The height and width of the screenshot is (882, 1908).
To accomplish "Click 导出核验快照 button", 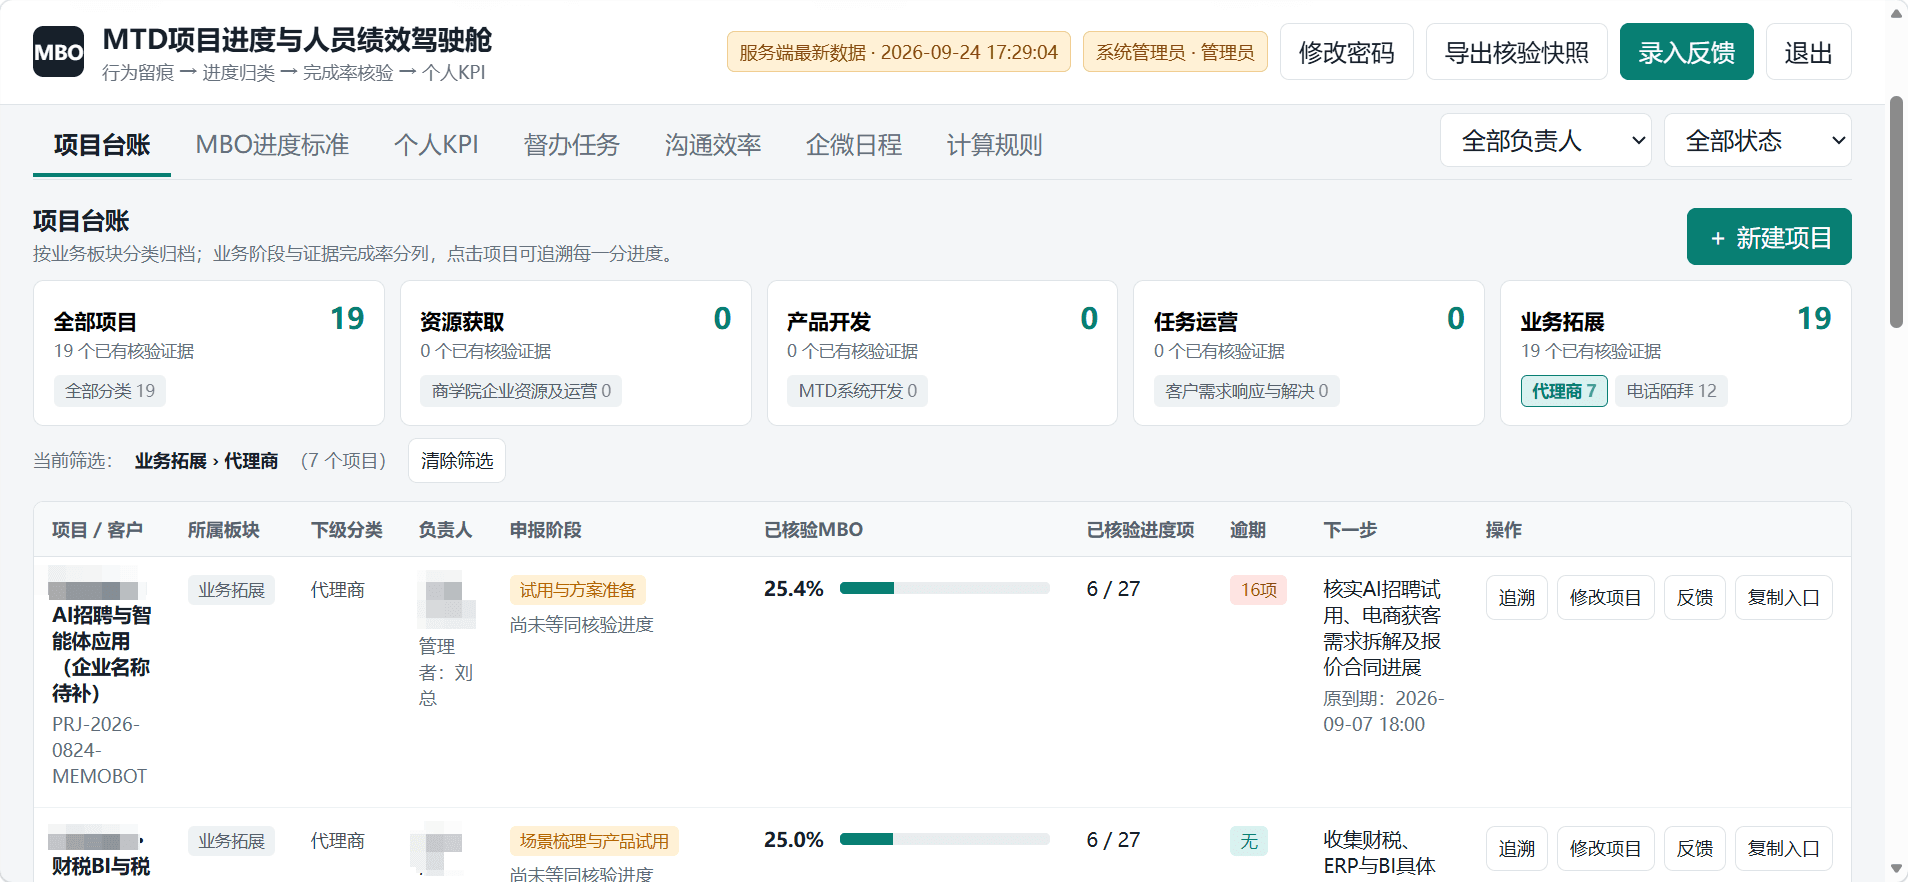I will 1516,52.
